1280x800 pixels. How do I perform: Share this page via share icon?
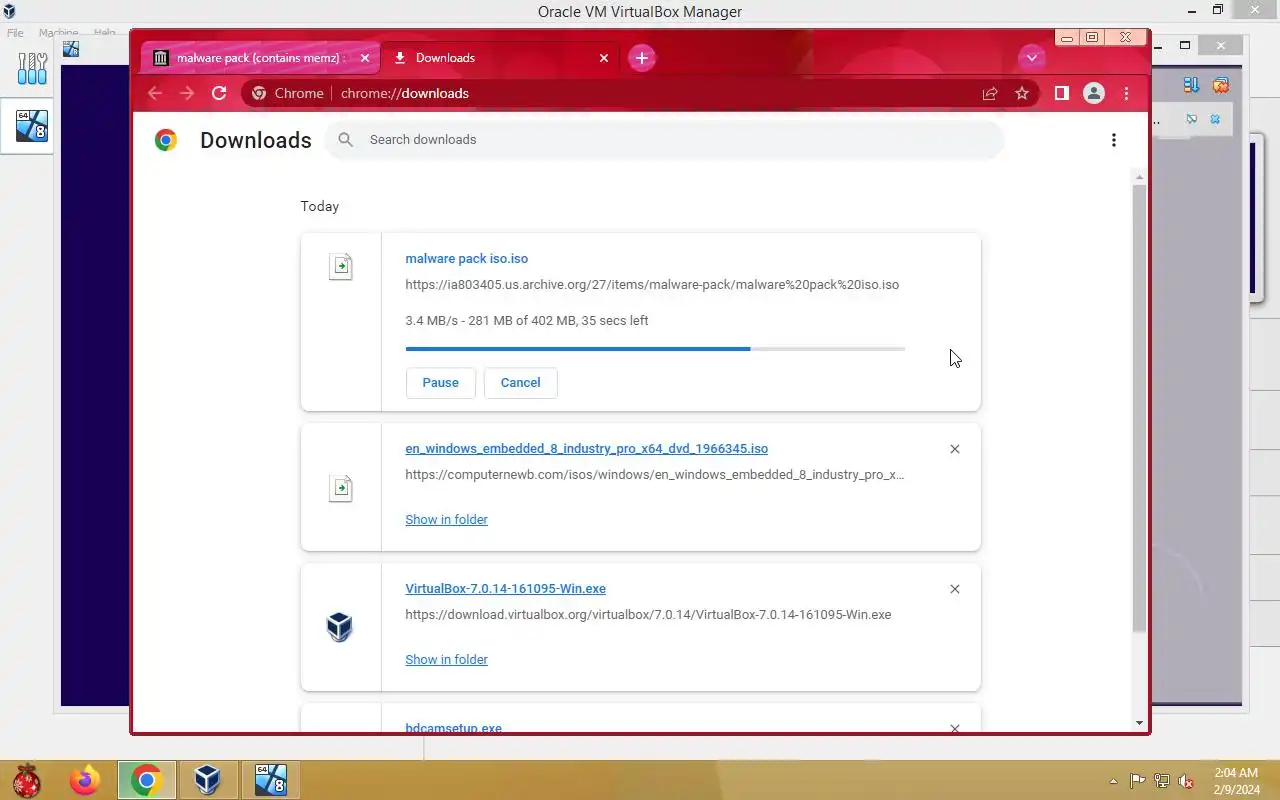(990, 93)
